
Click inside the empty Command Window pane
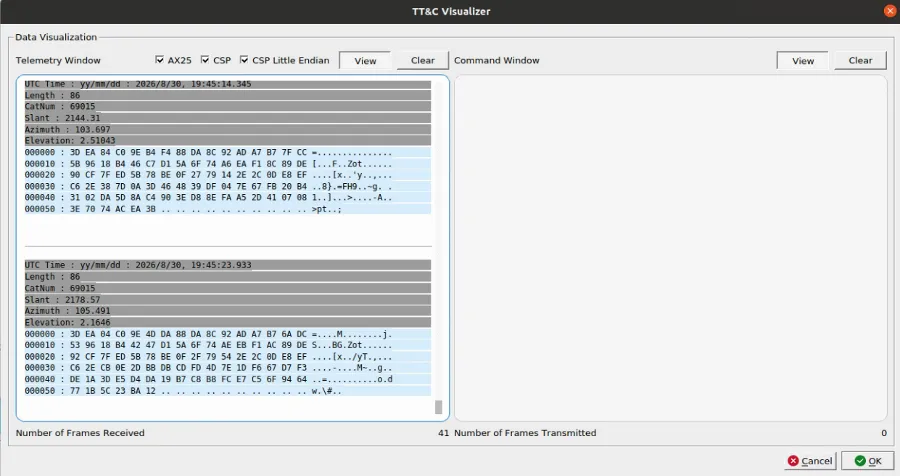pos(670,248)
